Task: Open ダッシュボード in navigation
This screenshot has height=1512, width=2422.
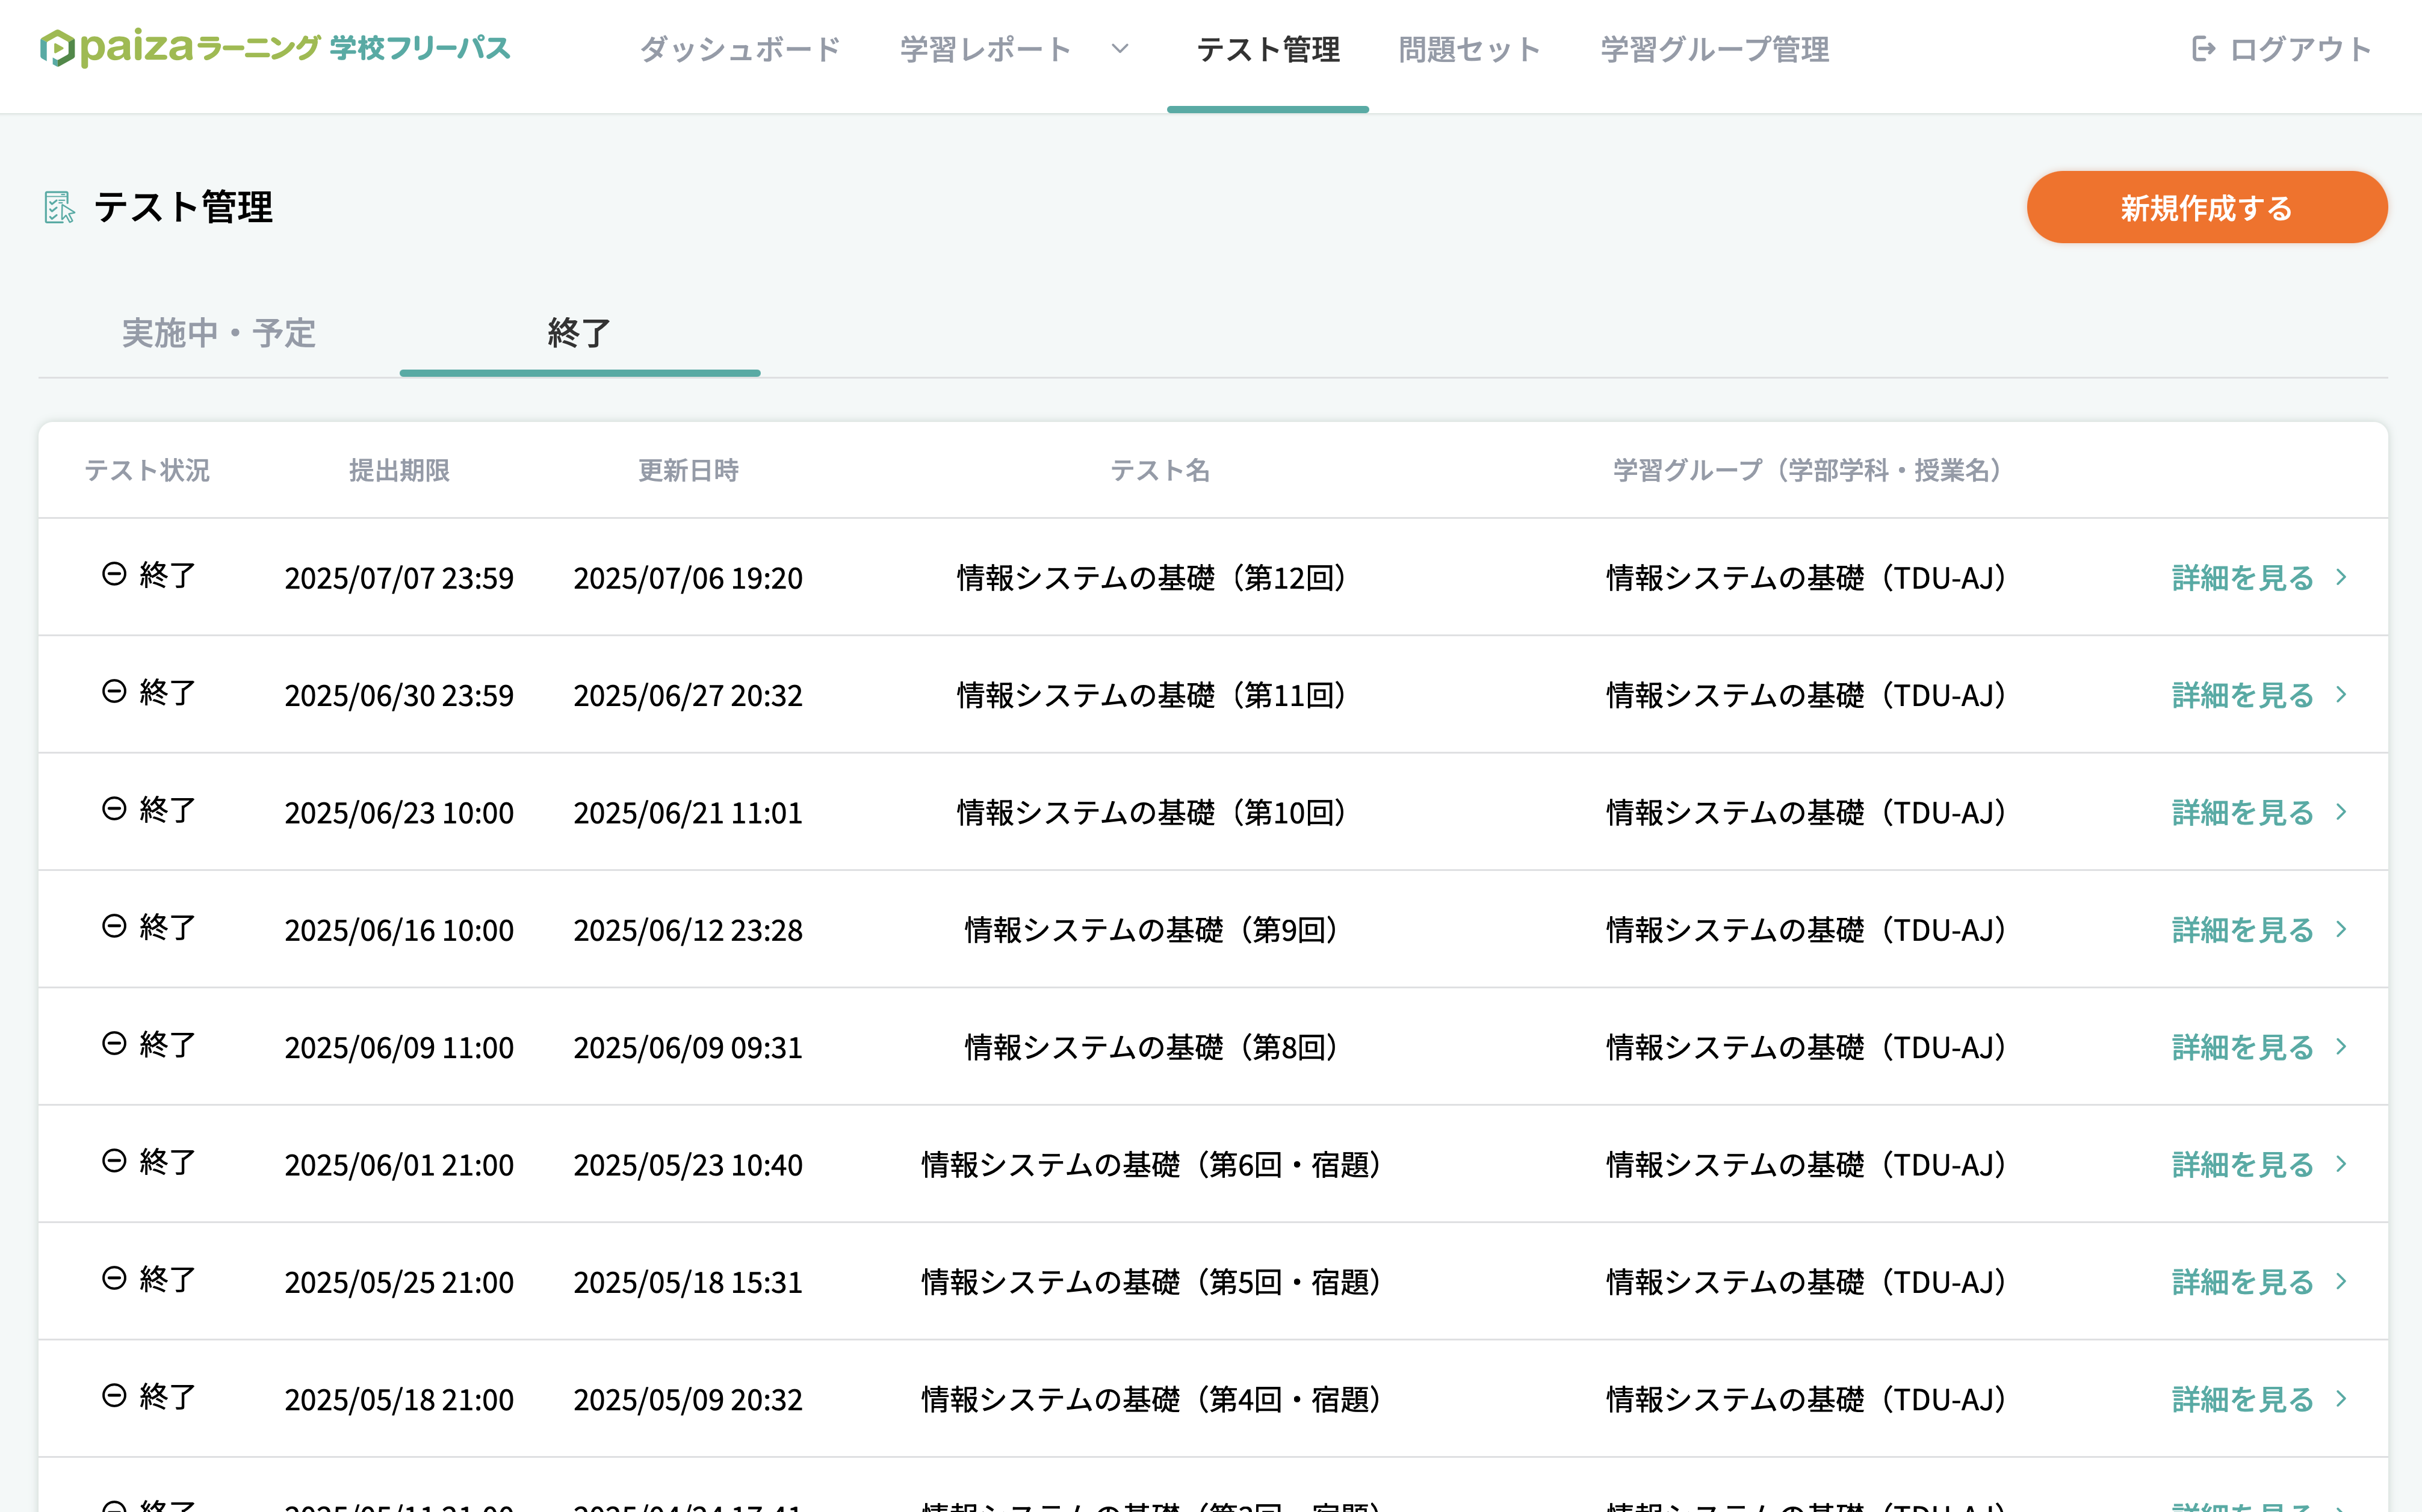Action: pos(740,49)
